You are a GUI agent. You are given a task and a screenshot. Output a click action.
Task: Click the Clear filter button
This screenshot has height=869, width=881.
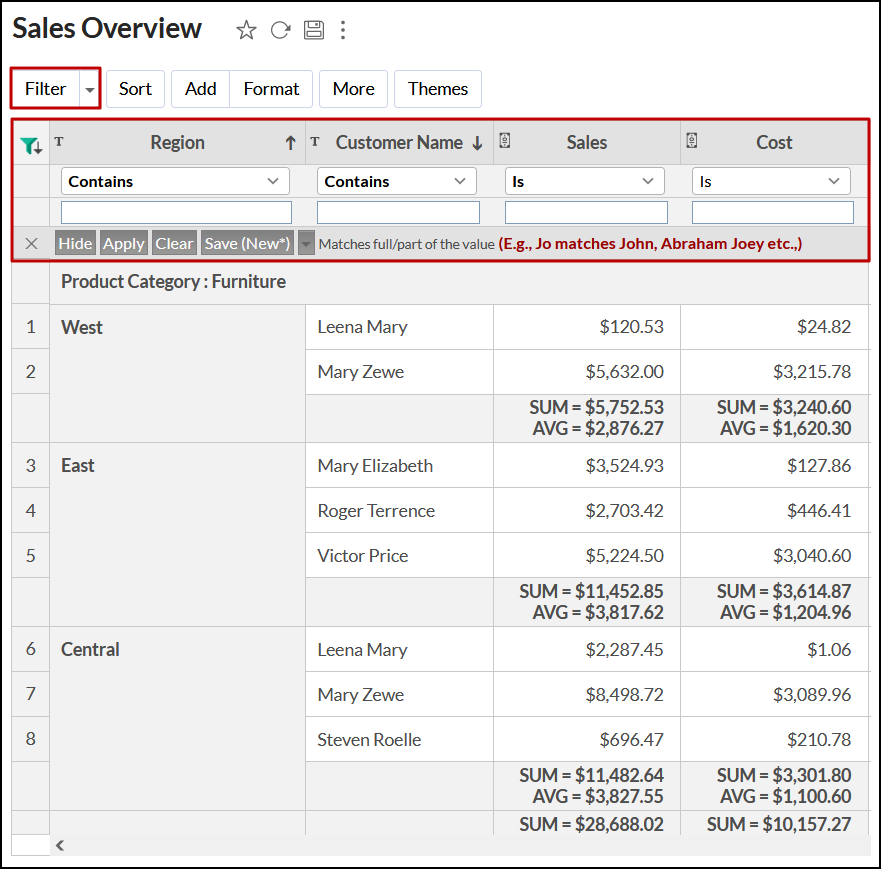(x=174, y=243)
